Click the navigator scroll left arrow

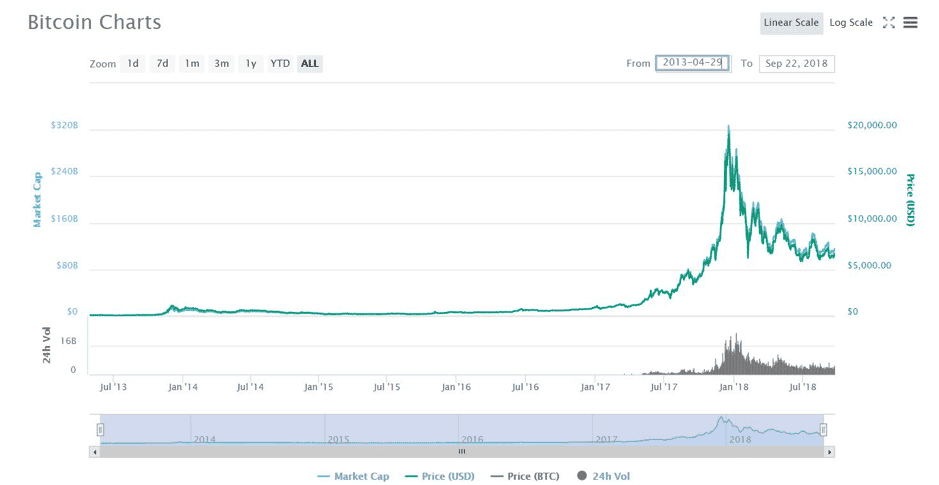[95, 451]
